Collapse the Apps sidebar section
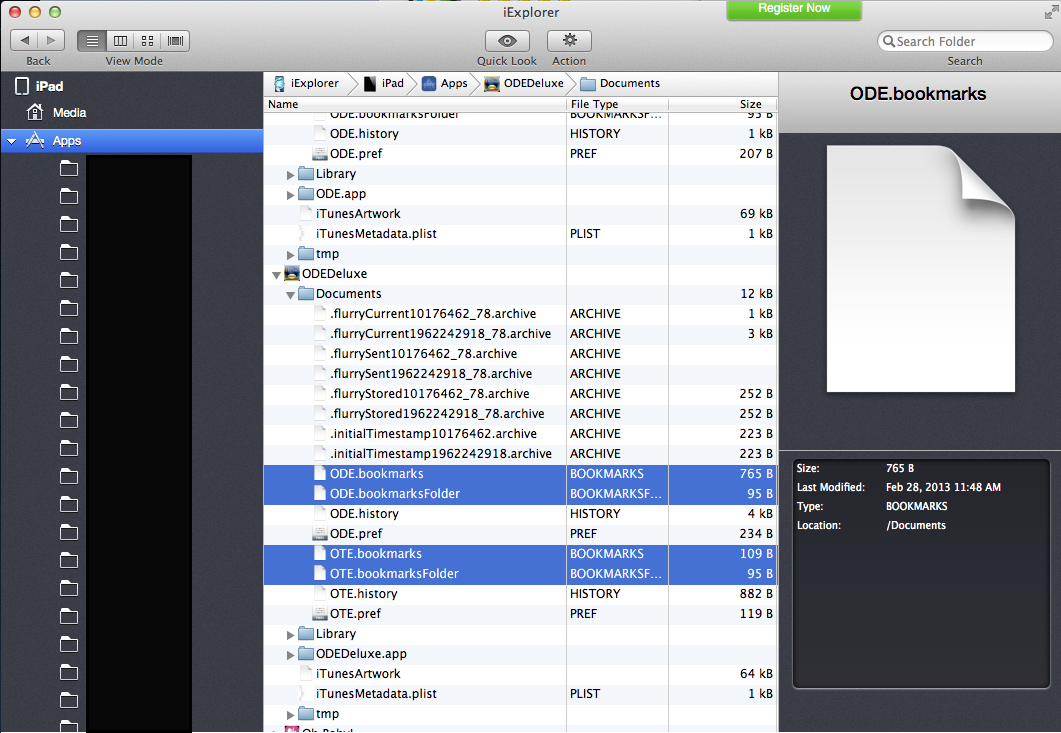This screenshot has width=1061, height=733. (12, 141)
